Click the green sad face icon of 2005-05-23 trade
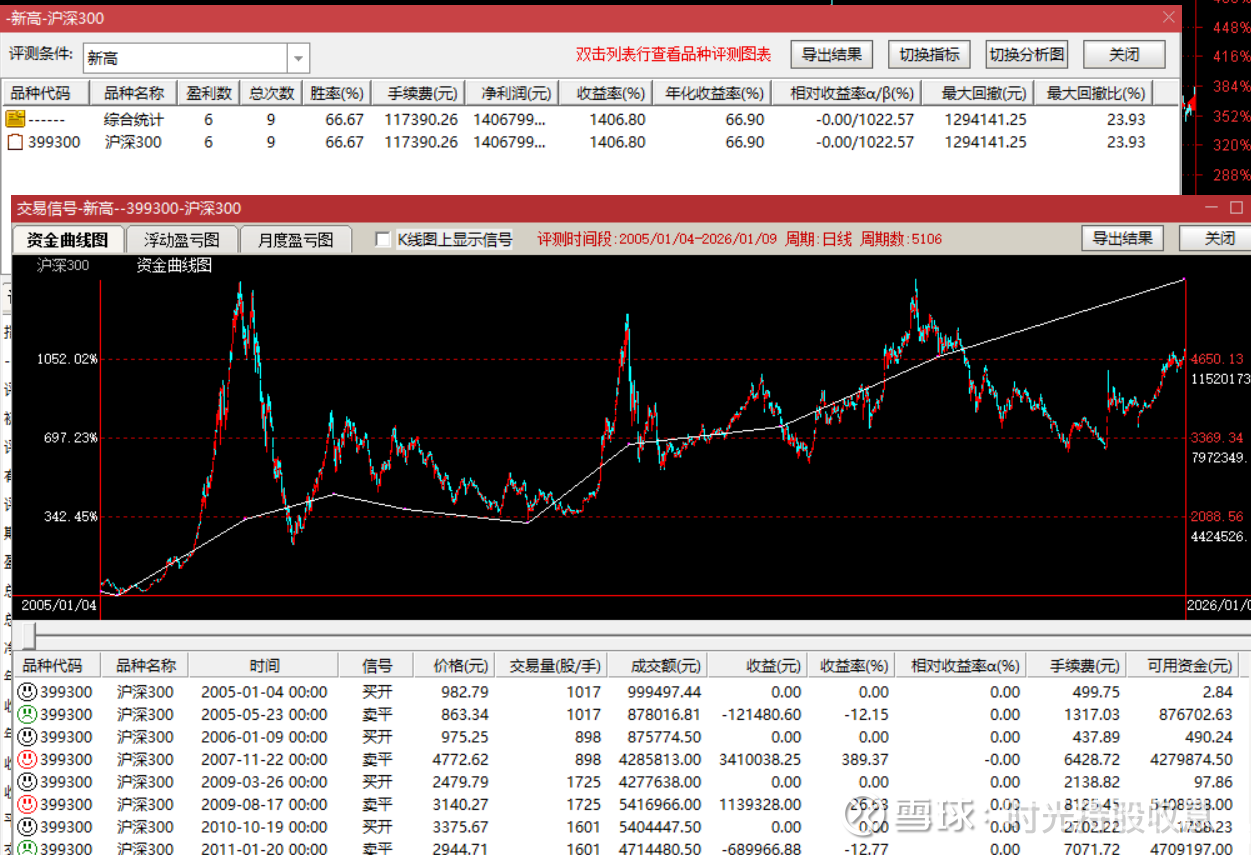1251x855 pixels. [27, 714]
